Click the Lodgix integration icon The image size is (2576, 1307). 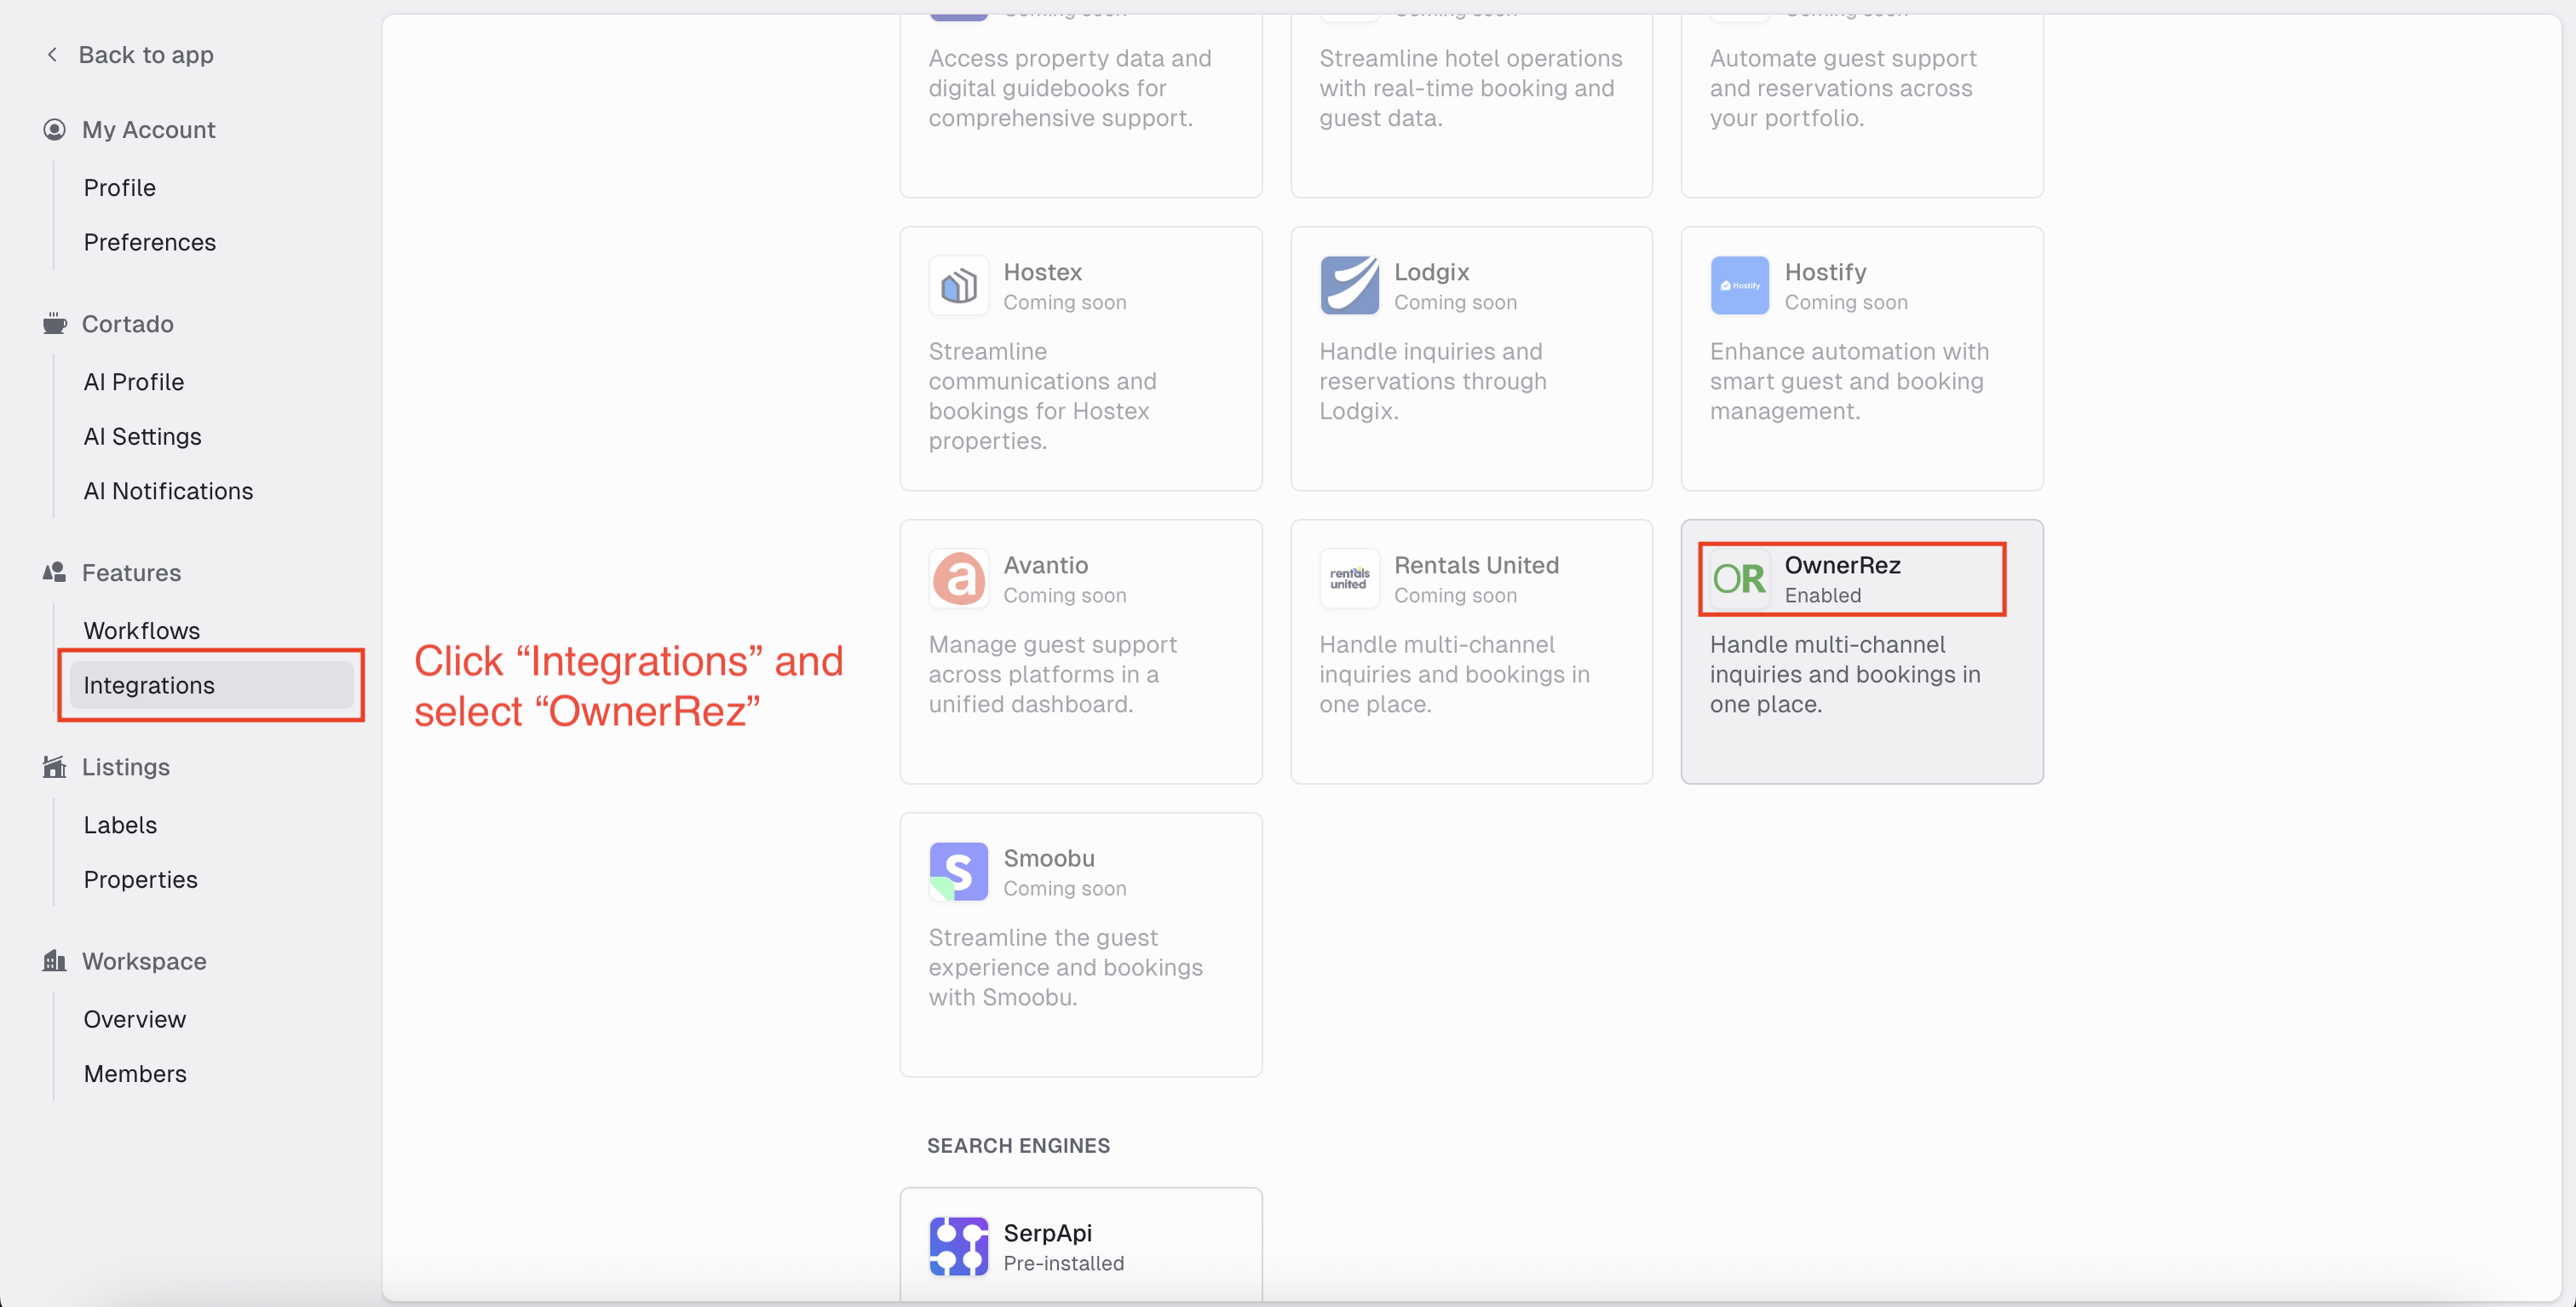(x=1349, y=285)
